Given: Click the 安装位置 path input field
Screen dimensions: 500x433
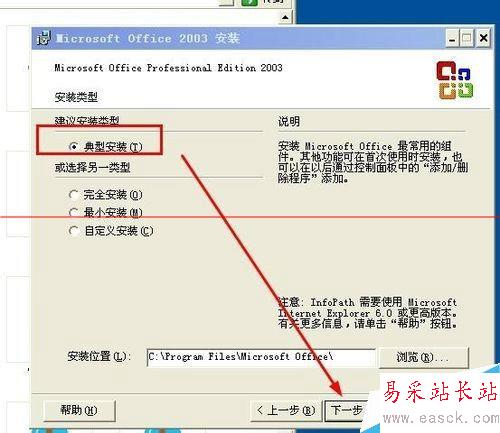Looking at the screenshot, I should pos(261,357).
